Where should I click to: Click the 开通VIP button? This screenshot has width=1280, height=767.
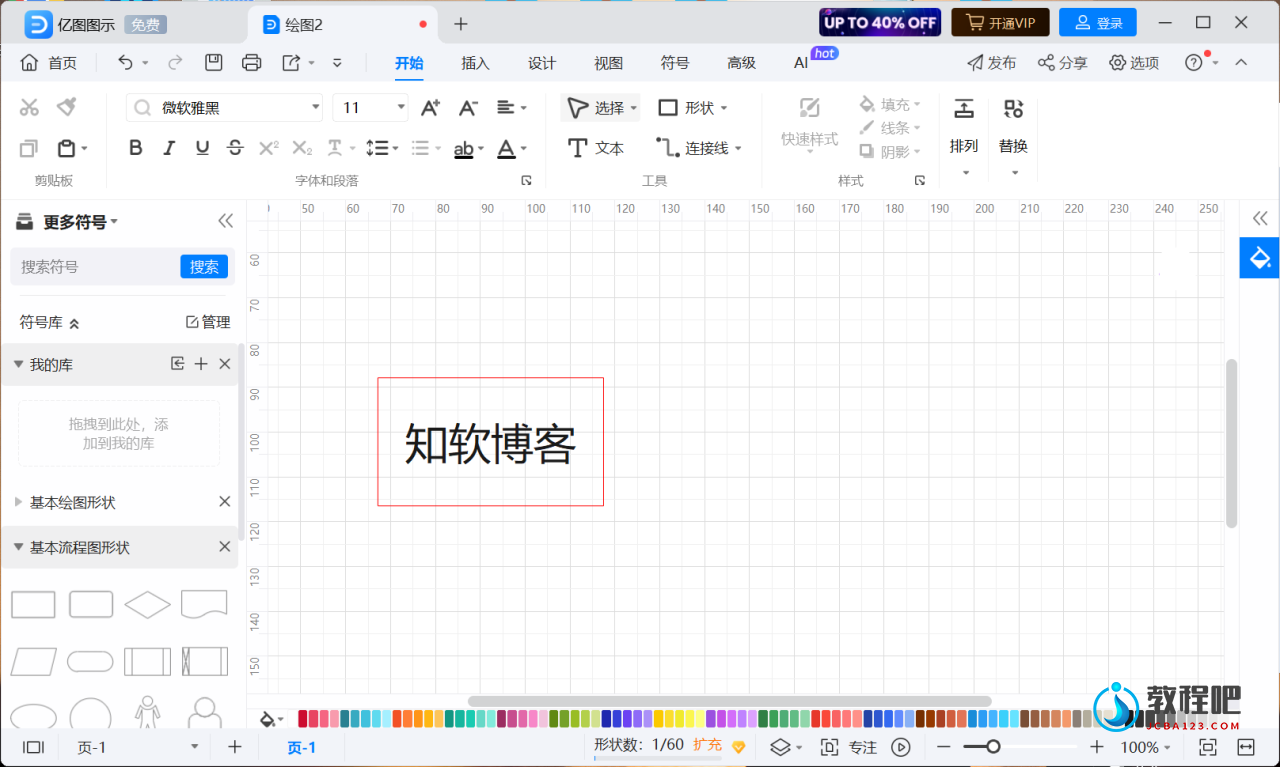point(1001,23)
